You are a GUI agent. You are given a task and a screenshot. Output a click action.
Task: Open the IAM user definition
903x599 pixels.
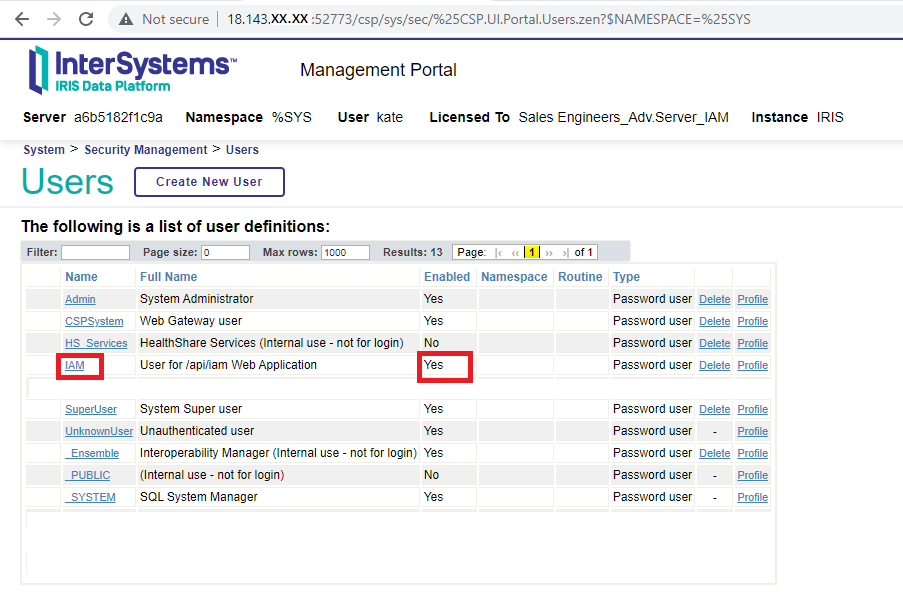(x=75, y=365)
